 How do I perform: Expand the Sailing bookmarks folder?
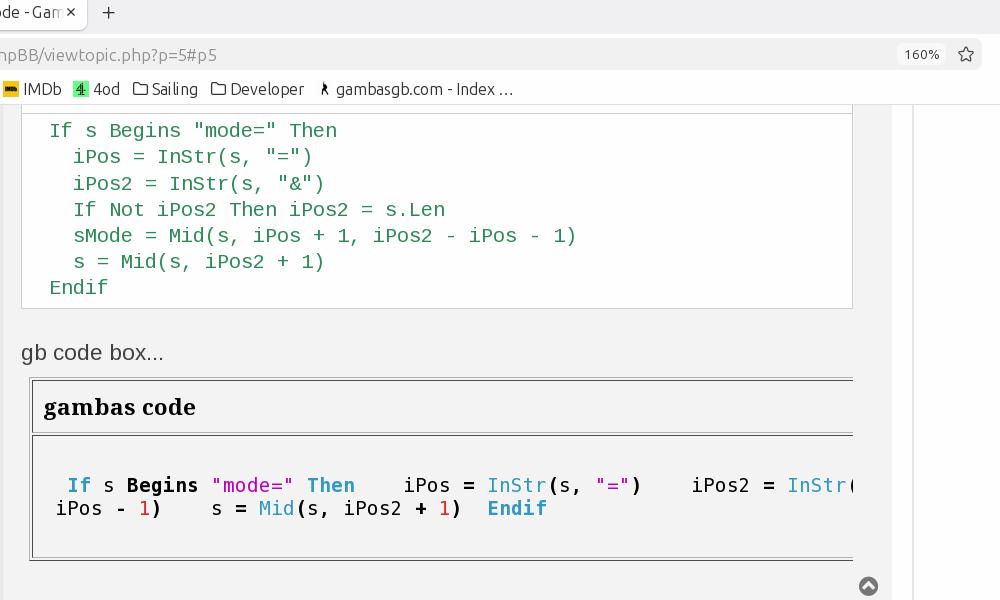[x=165, y=89]
